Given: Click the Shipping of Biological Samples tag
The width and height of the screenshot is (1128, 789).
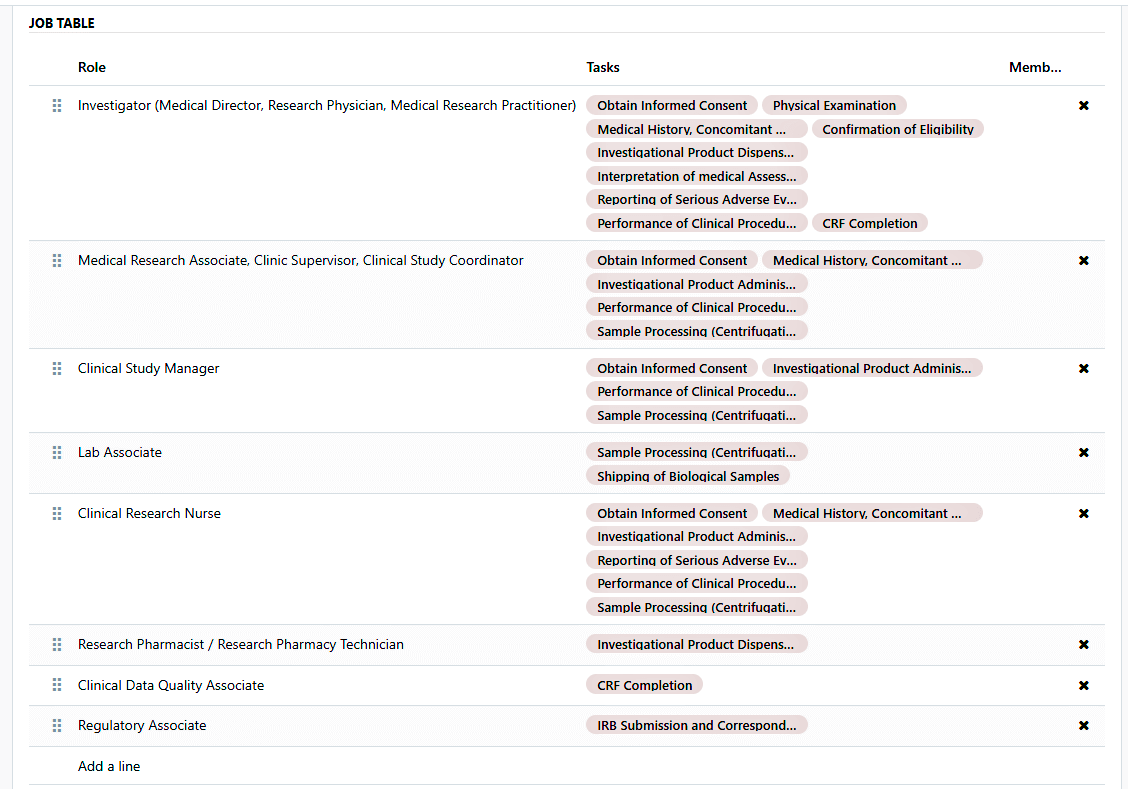Looking at the screenshot, I should [x=688, y=476].
